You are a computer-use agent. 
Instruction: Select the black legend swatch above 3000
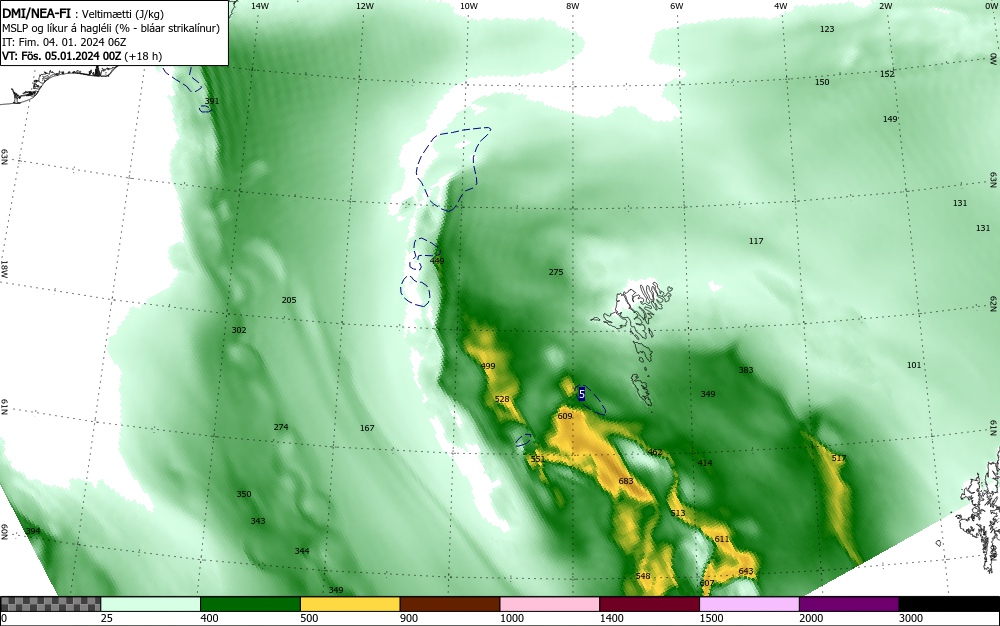coord(949,604)
